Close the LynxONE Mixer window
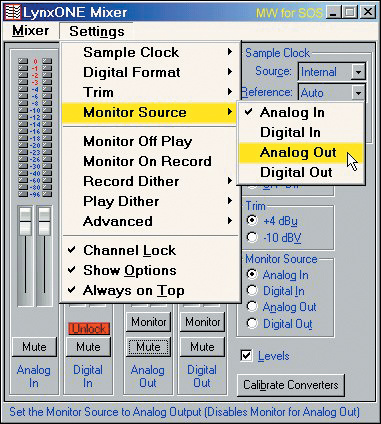 pyautogui.click(x=368, y=13)
